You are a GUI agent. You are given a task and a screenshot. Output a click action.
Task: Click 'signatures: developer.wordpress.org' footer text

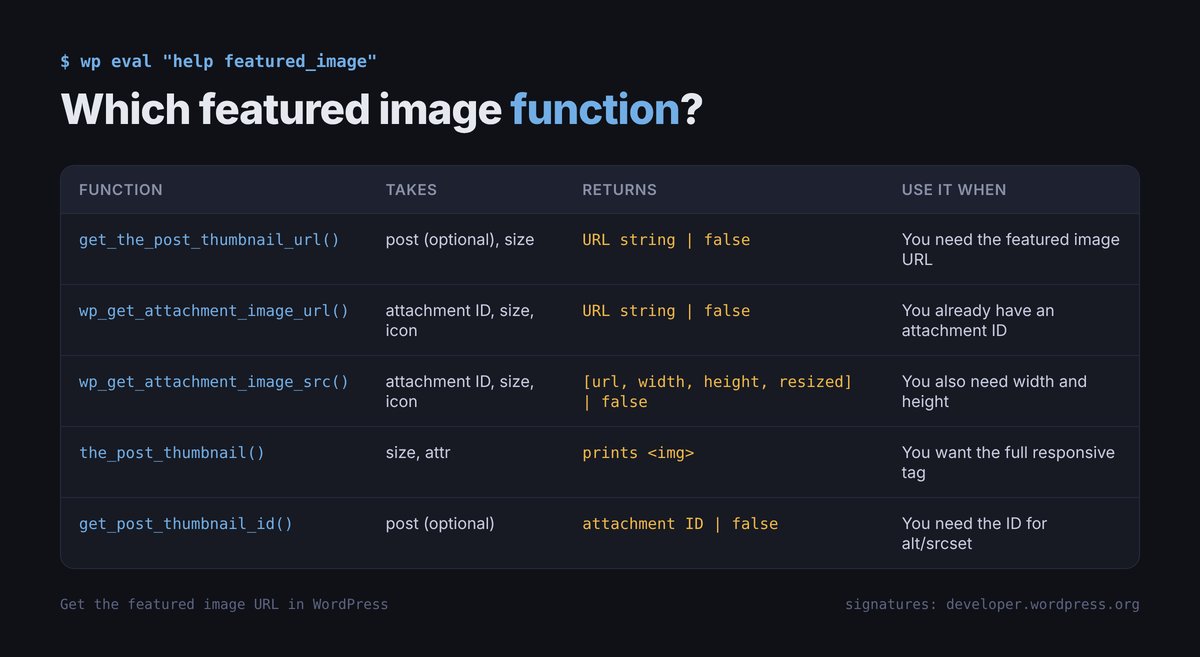992,604
